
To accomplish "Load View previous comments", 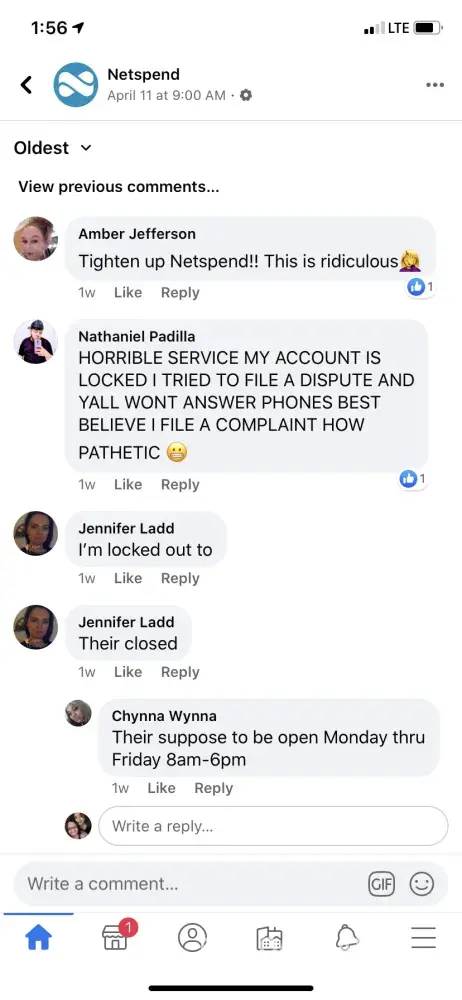I will click(x=119, y=187).
